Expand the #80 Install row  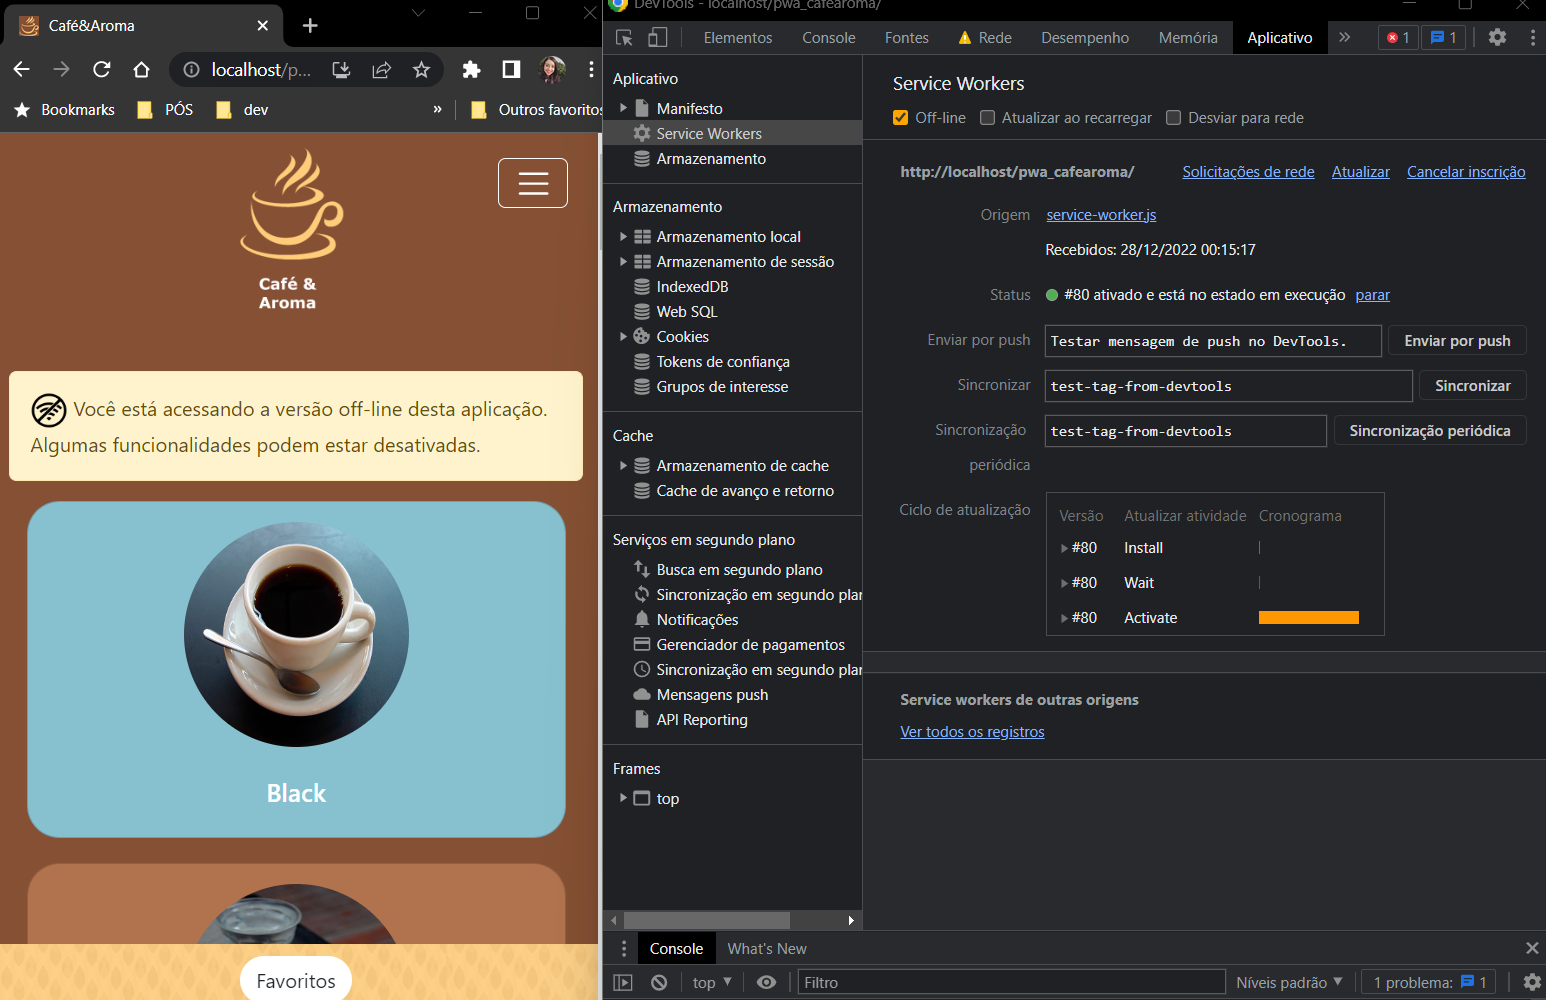[1064, 548]
